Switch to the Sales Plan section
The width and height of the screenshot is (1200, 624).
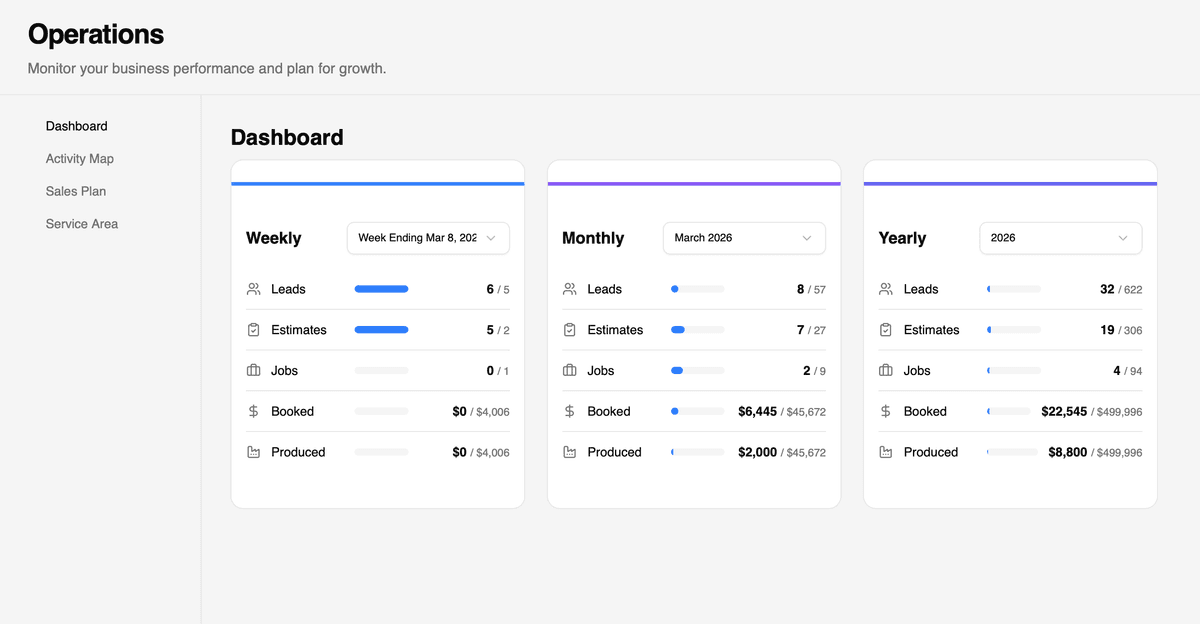76,191
